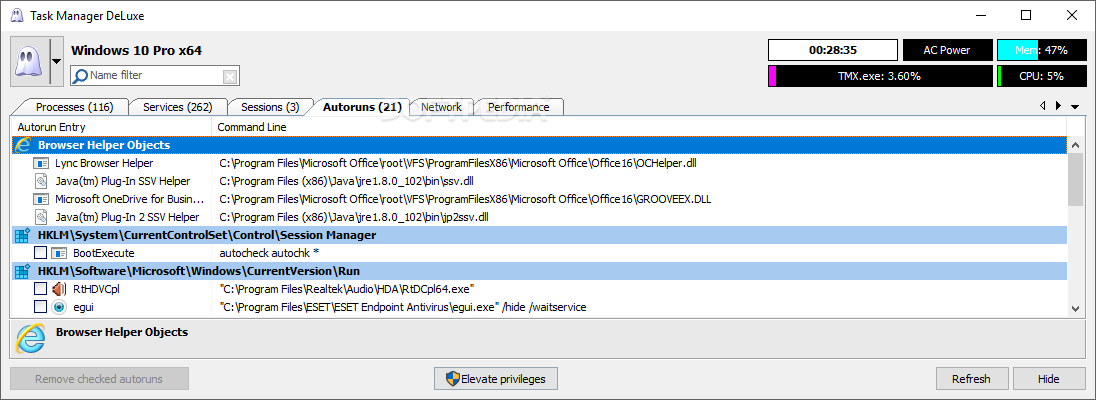The width and height of the screenshot is (1096, 400).
Task: Check the BootExecute checkbox
Action: tap(41, 253)
